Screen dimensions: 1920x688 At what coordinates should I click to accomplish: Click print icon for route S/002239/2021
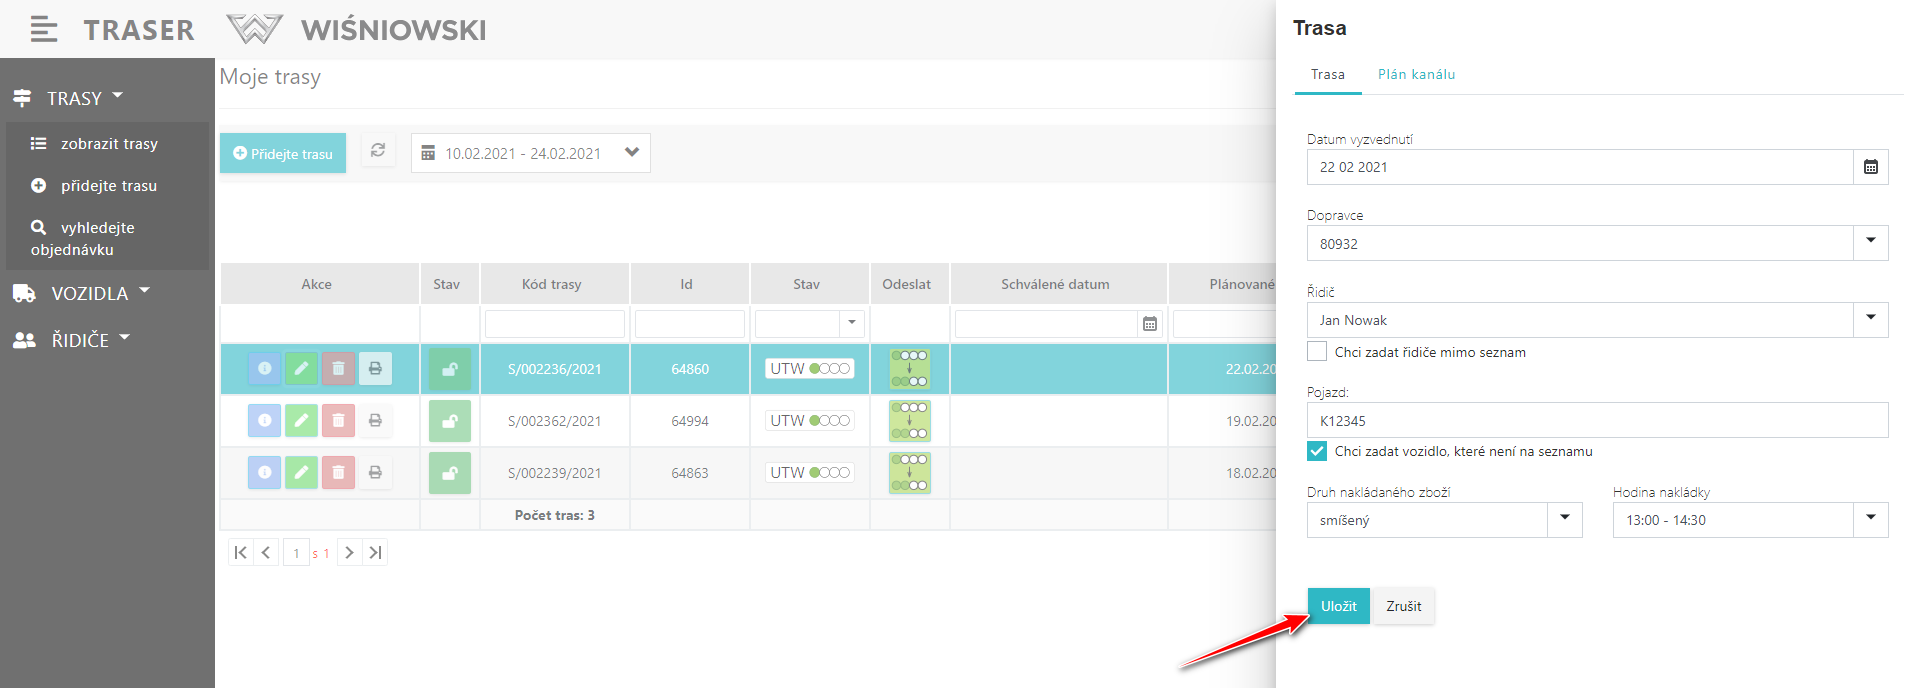click(375, 473)
